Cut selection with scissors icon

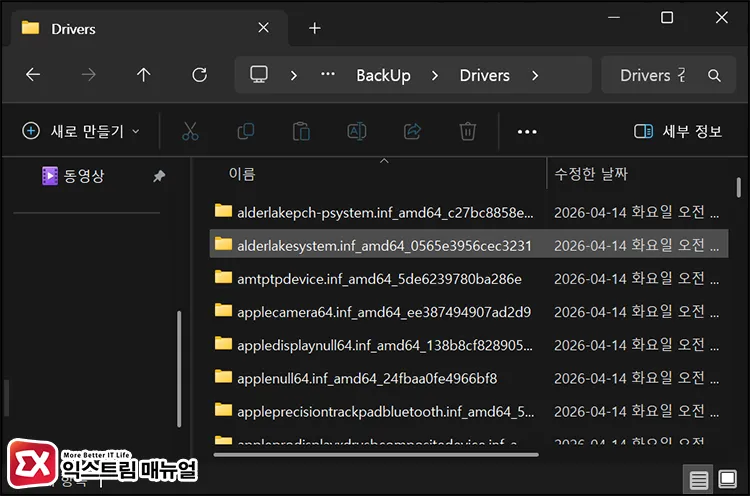190,131
